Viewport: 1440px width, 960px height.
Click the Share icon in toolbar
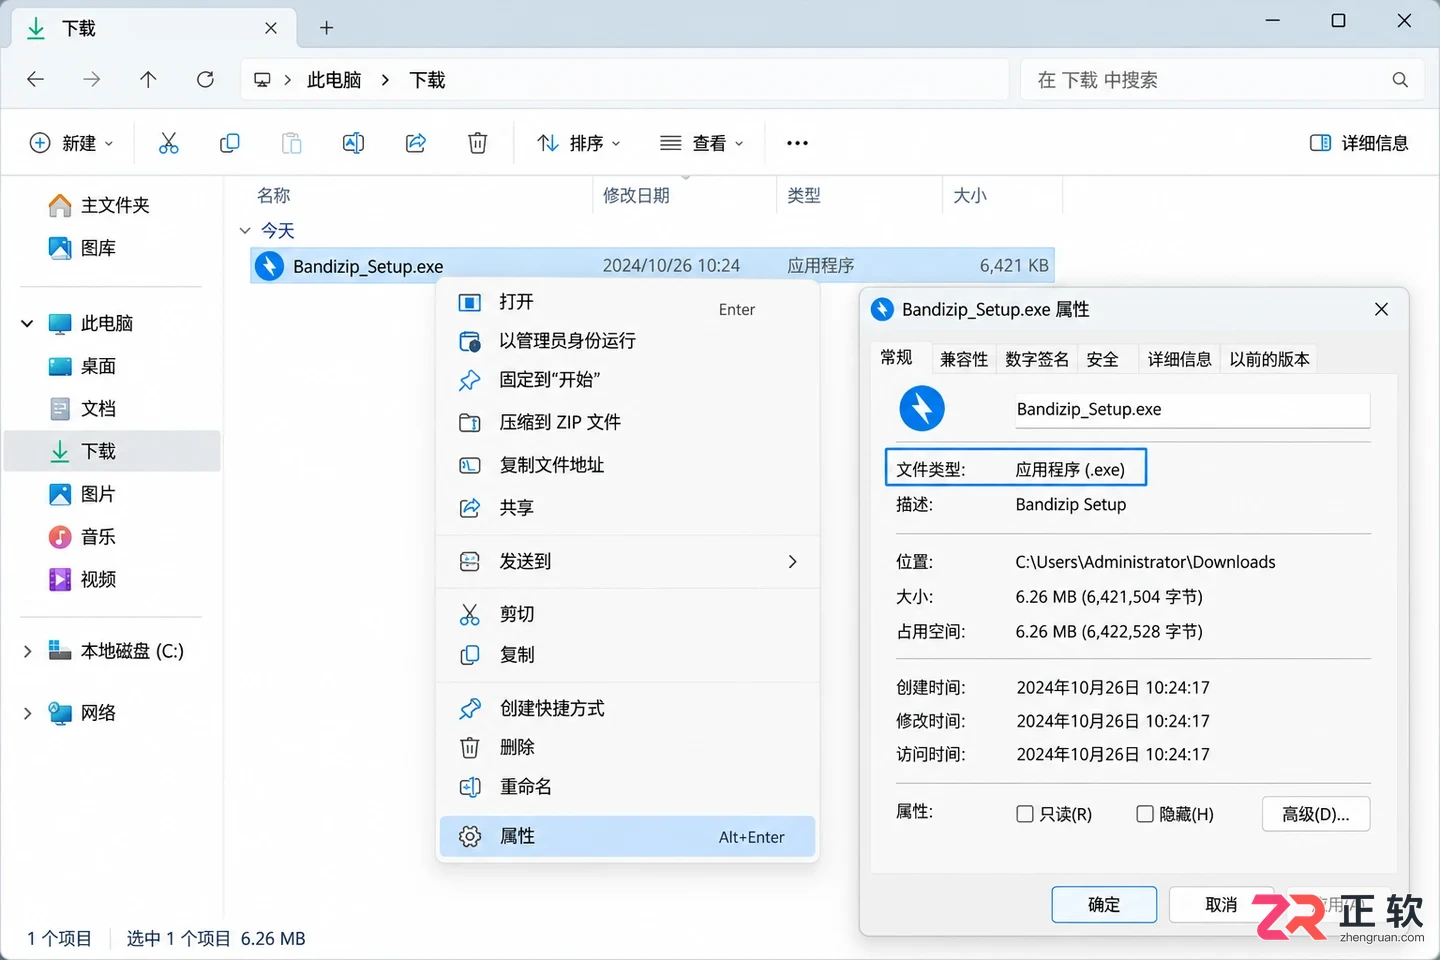tap(416, 143)
